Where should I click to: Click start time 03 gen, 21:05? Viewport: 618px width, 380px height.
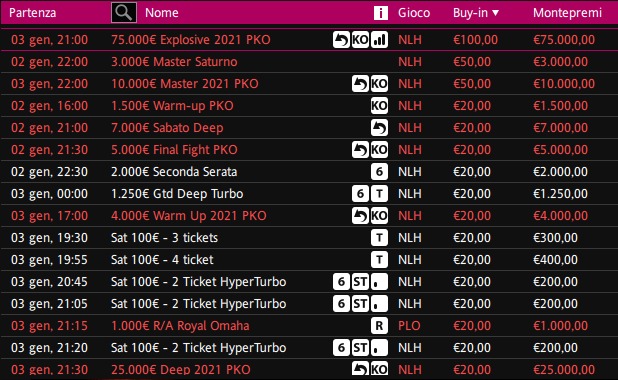49,304
